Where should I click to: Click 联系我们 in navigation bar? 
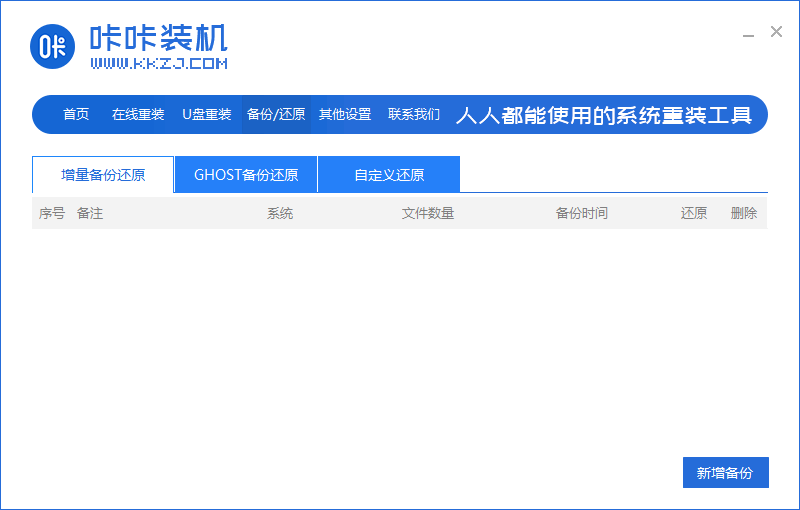point(414,114)
